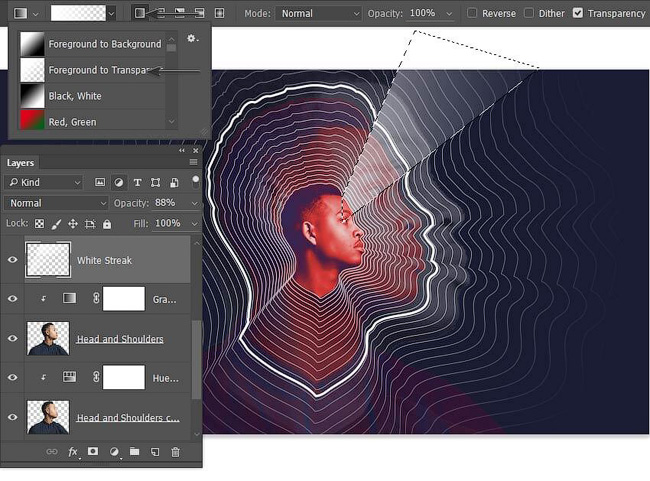Viewport: 650px width, 481px height.
Task: Click Gradient adjustment layer link icon
Action: (x=96, y=298)
